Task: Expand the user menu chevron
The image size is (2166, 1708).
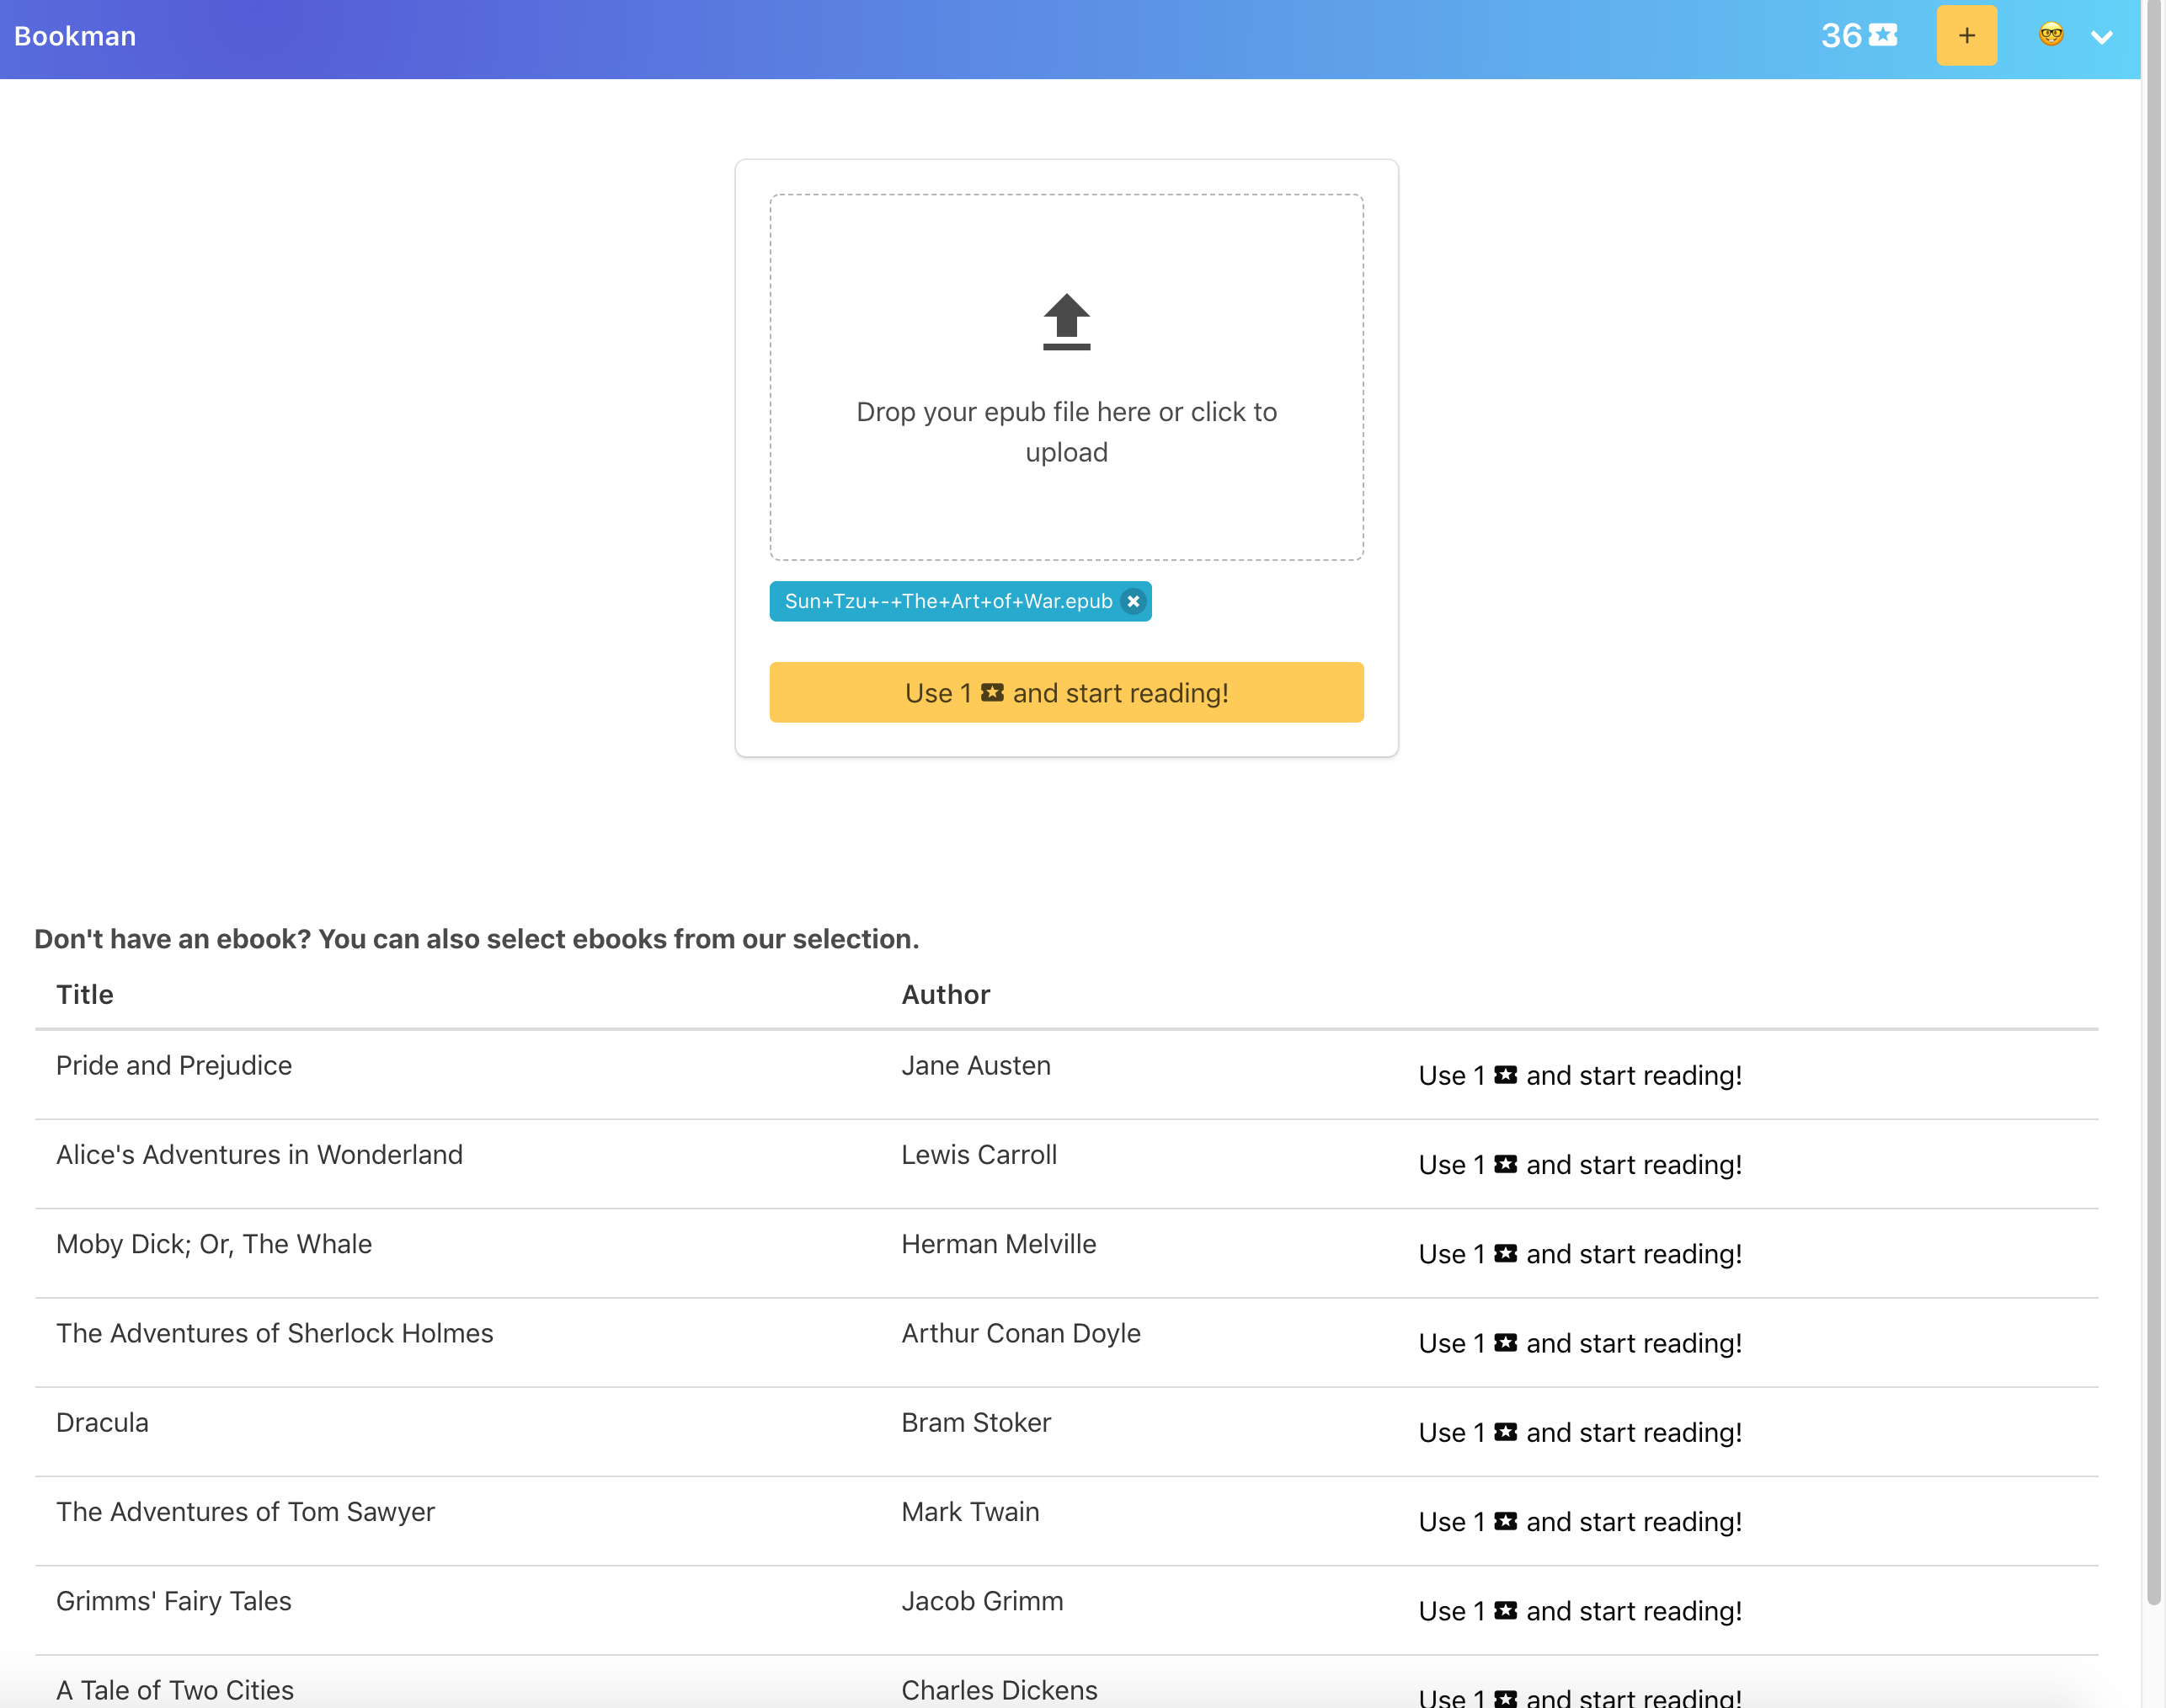Action: 2102,37
